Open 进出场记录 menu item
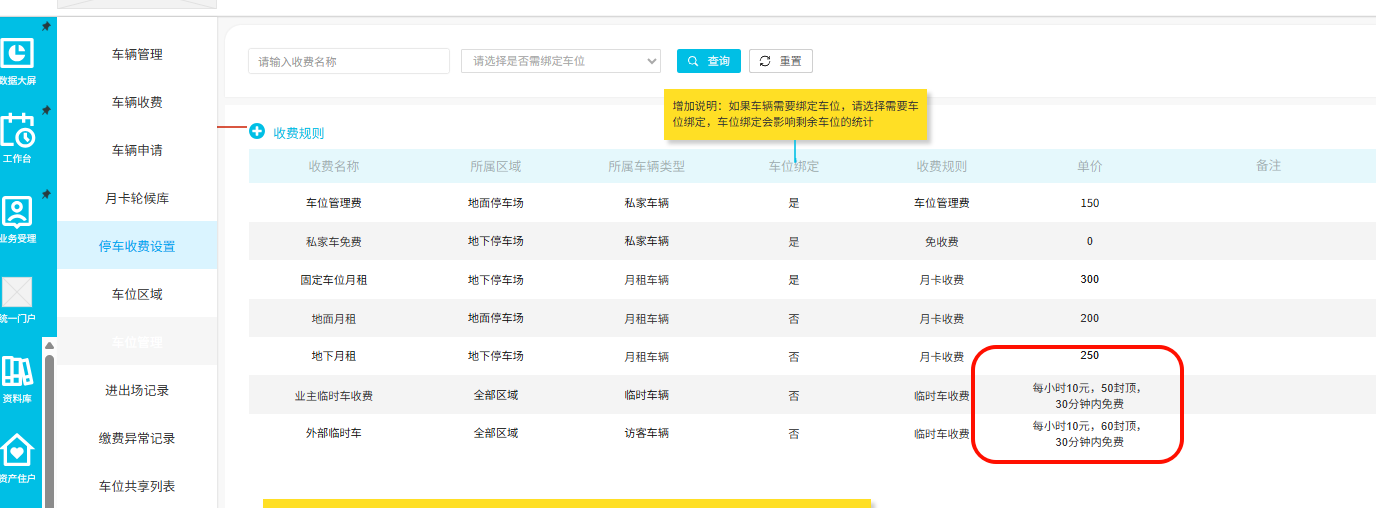Image resolution: width=1376 pixels, height=508 pixels. point(137,390)
